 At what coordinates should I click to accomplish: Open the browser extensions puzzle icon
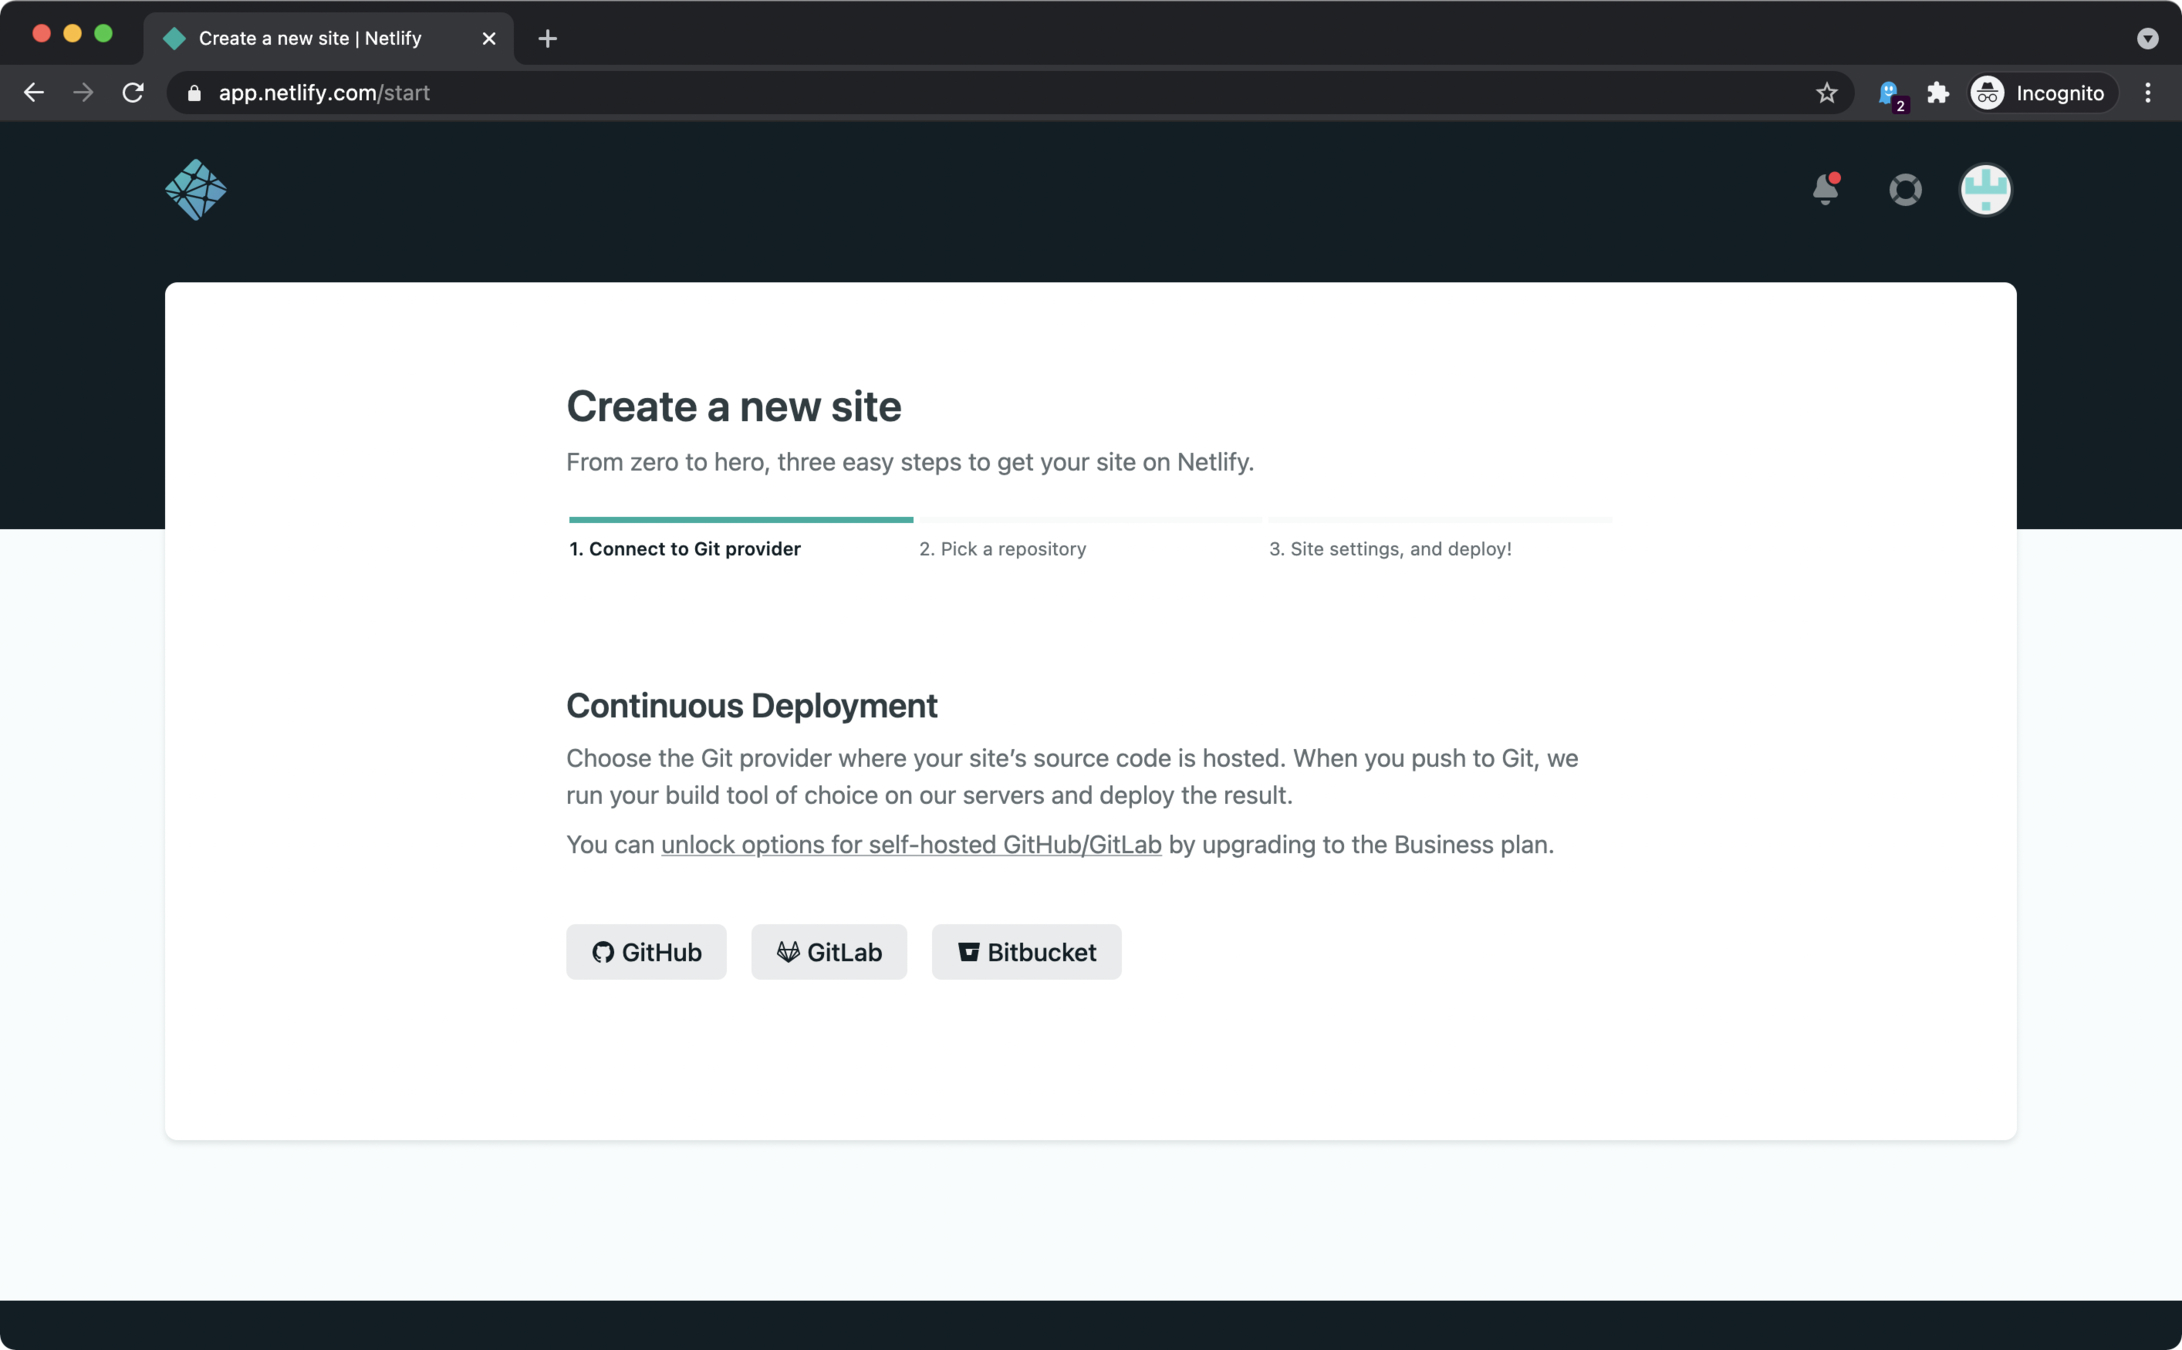coord(1937,93)
